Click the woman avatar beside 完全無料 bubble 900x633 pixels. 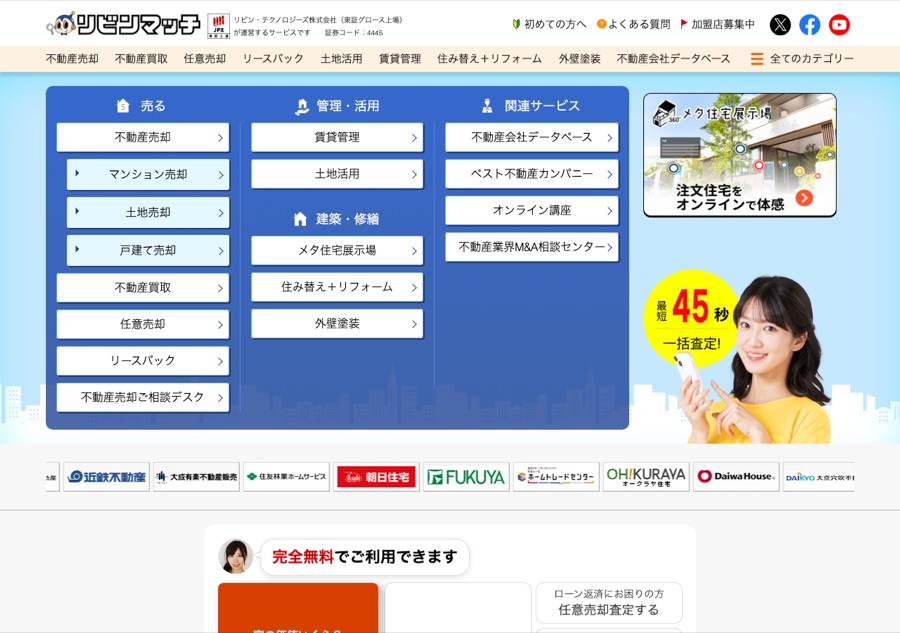pos(236,556)
